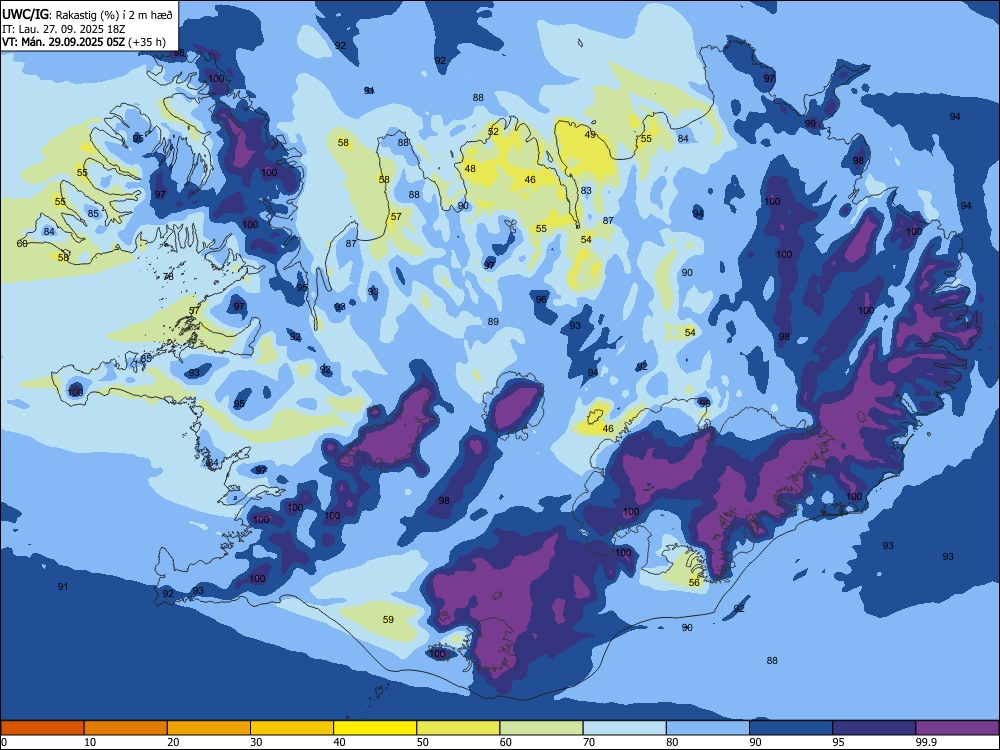Click the humidity value '49' on the map
Viewport: 1000px width, 750px height.
tap(590, 135)
